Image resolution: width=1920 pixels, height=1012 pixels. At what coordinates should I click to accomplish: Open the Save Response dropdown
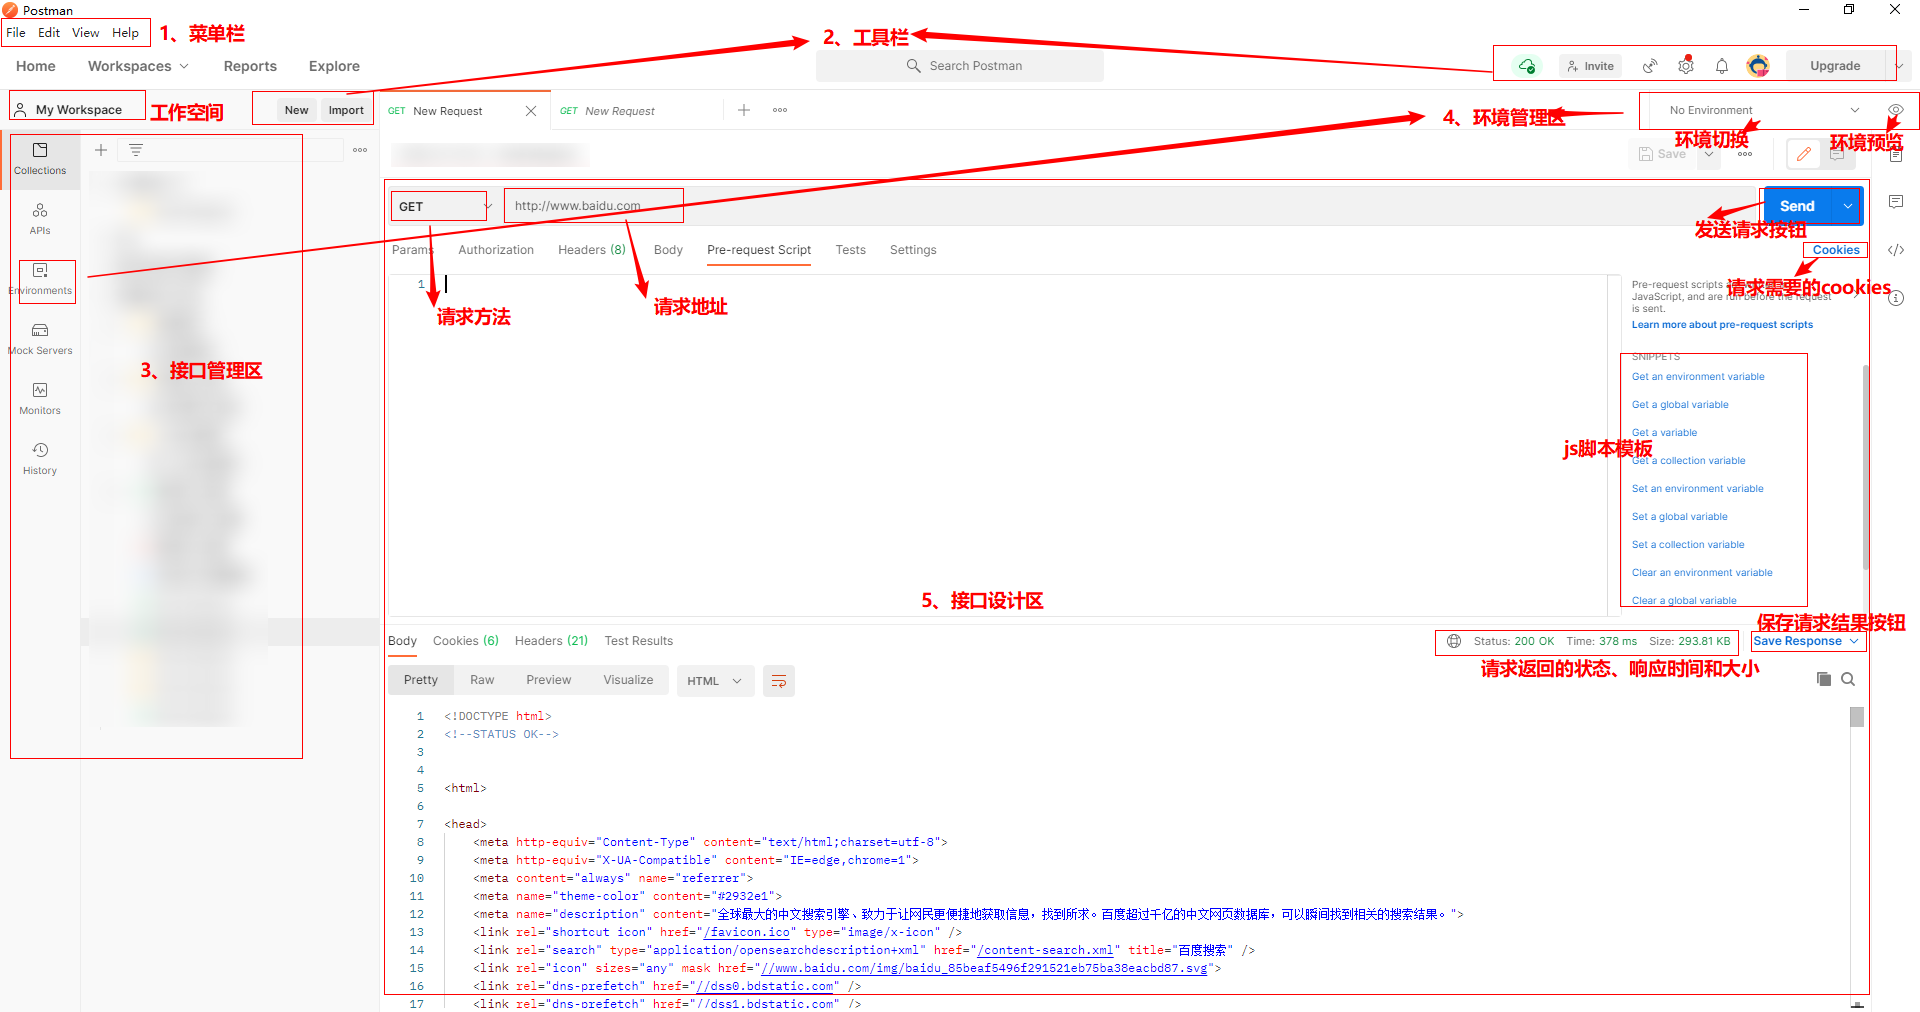tap(1806, 641)
